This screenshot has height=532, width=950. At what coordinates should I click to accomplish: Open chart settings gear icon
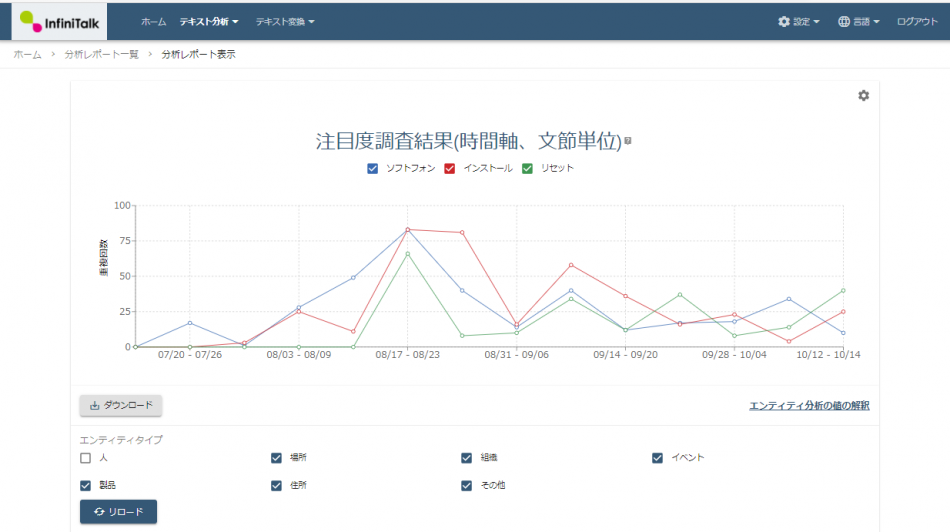tap(863, 95)
